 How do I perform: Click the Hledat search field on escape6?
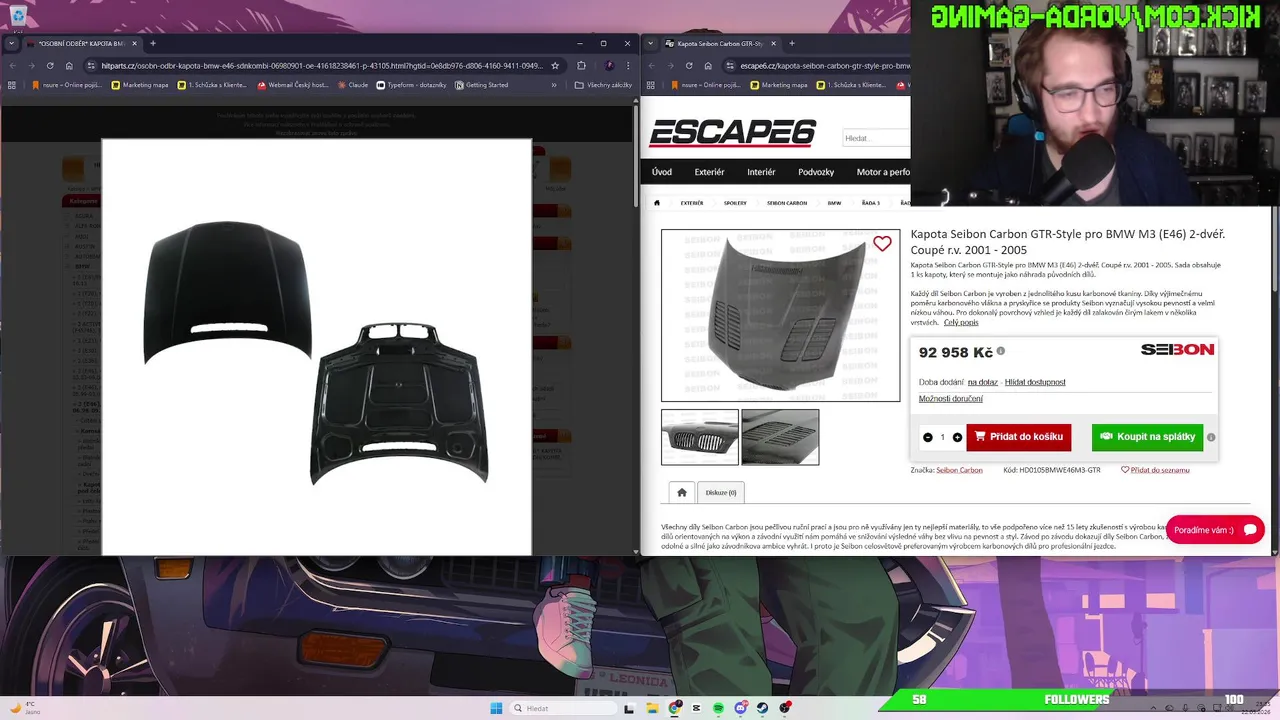pos(876,138)
